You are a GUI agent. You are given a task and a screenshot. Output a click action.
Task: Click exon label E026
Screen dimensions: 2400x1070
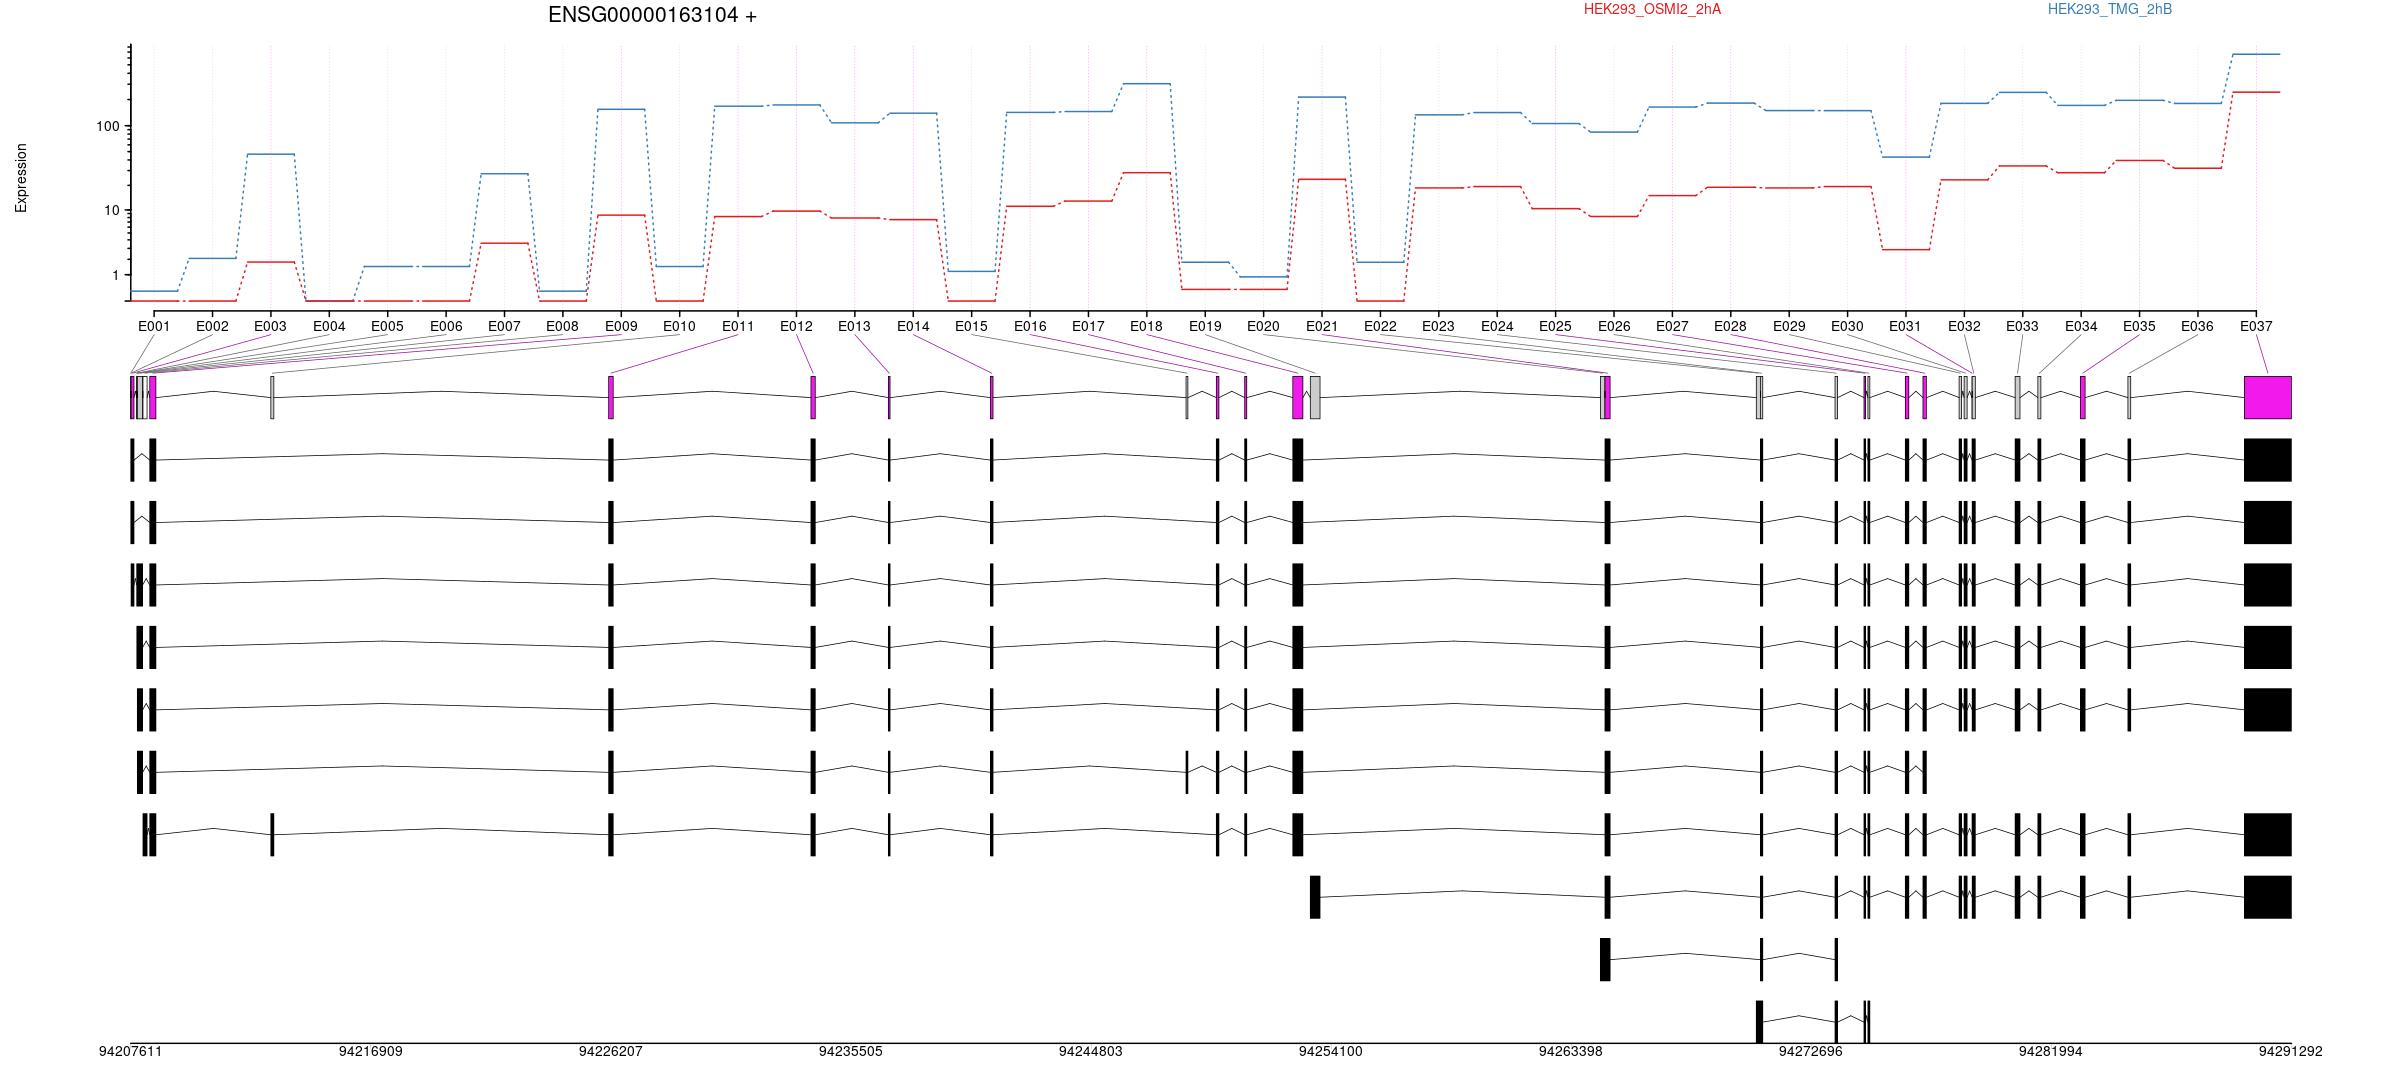coord(1614,326)
